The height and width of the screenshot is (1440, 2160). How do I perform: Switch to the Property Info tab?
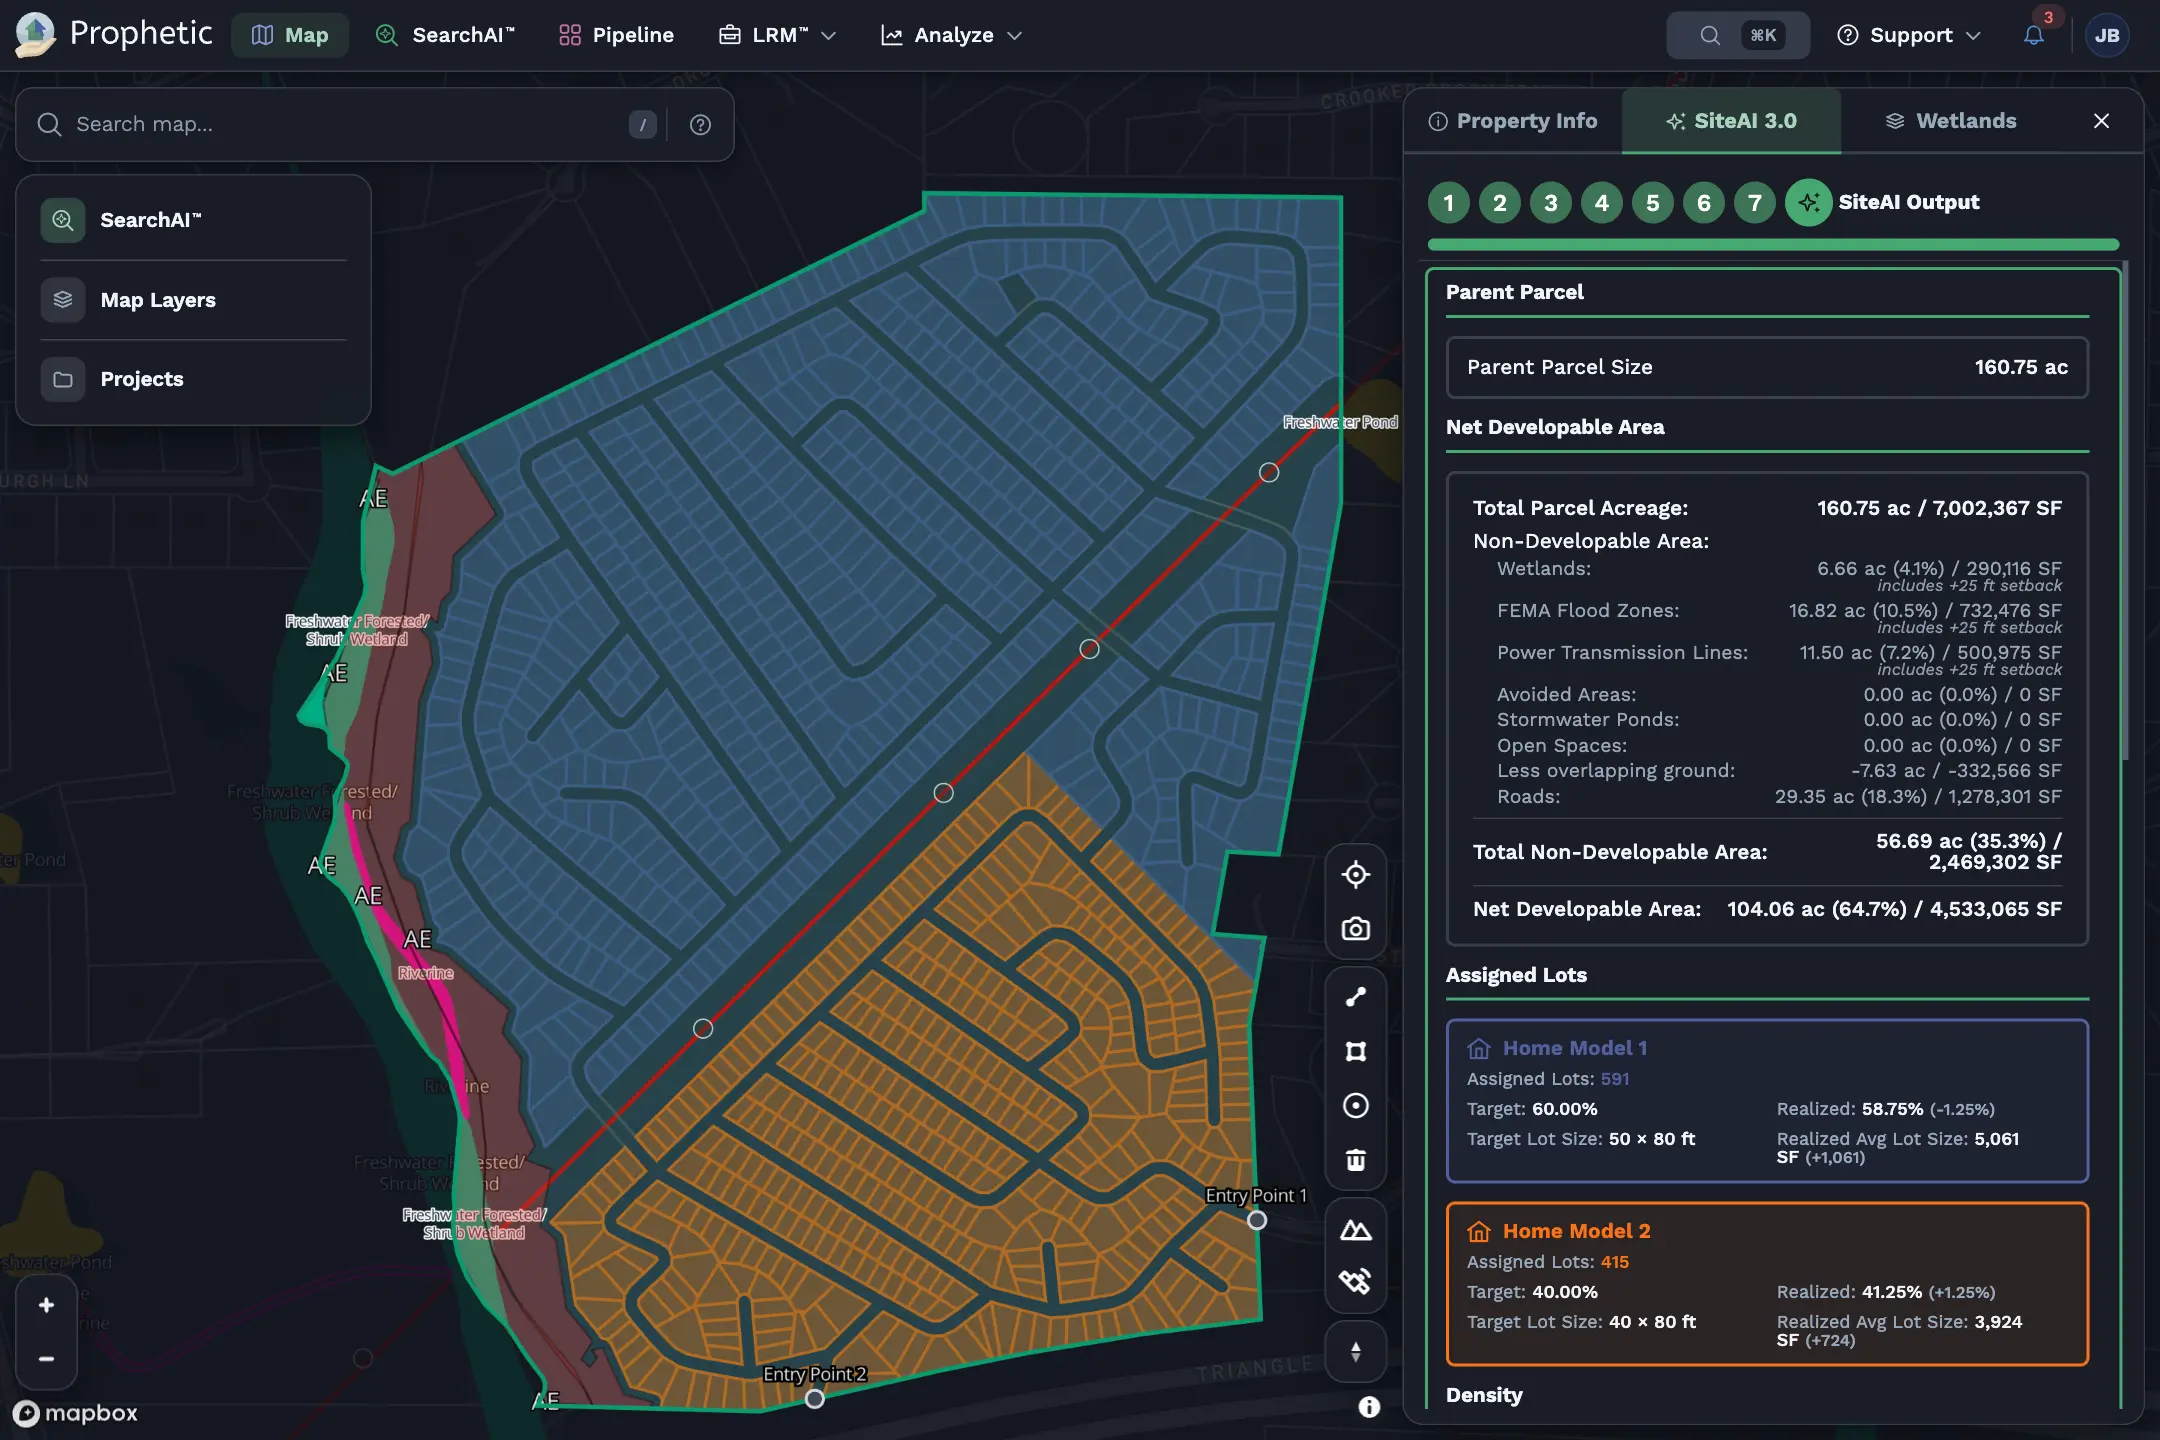pos(1513,121)
